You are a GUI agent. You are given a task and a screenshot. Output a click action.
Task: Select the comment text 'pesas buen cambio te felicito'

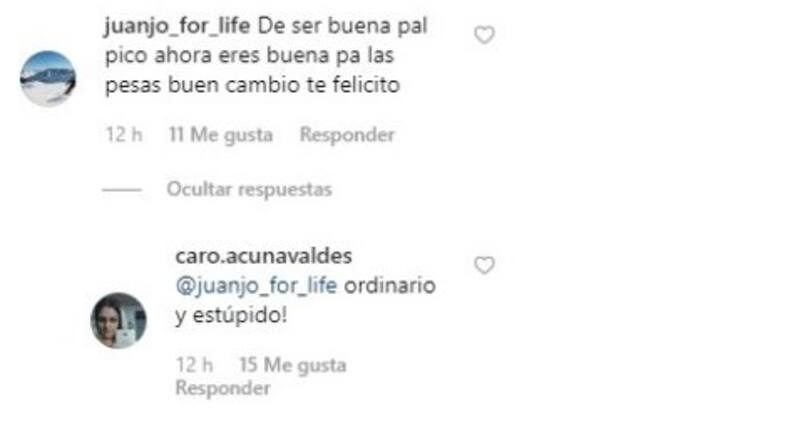coord(253,85)
